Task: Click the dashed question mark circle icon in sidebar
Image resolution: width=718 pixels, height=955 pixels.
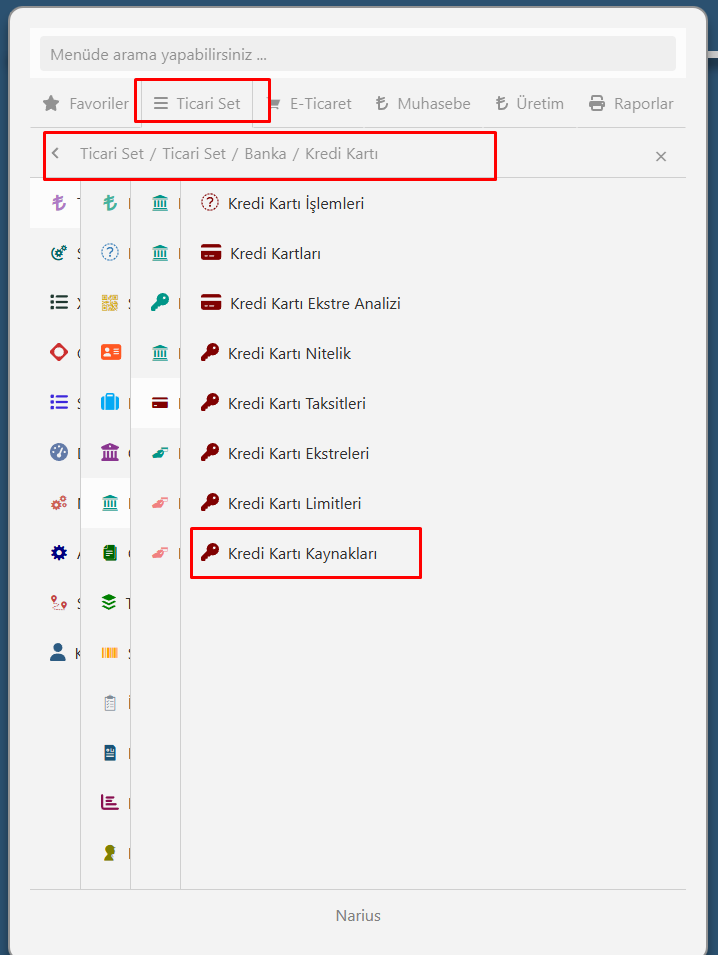Action: pyautogui.click(x=110, y=252)
